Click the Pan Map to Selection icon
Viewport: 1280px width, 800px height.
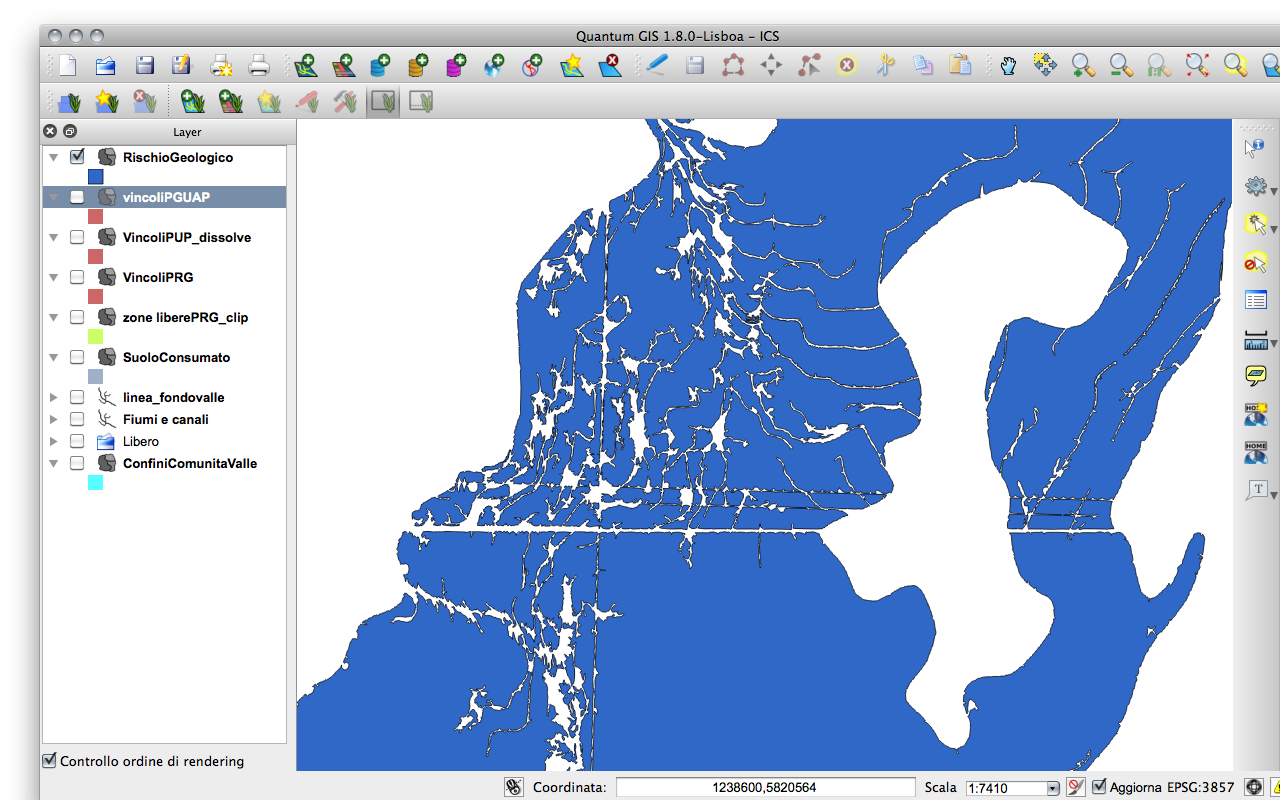click(1045, 66)
